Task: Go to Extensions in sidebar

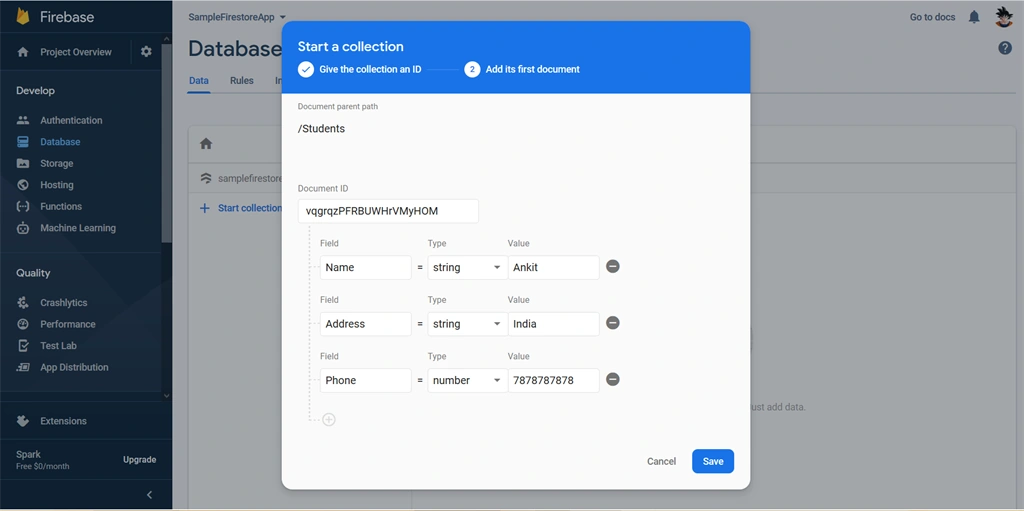Action: pyautogui.click(x=63, y=421)
